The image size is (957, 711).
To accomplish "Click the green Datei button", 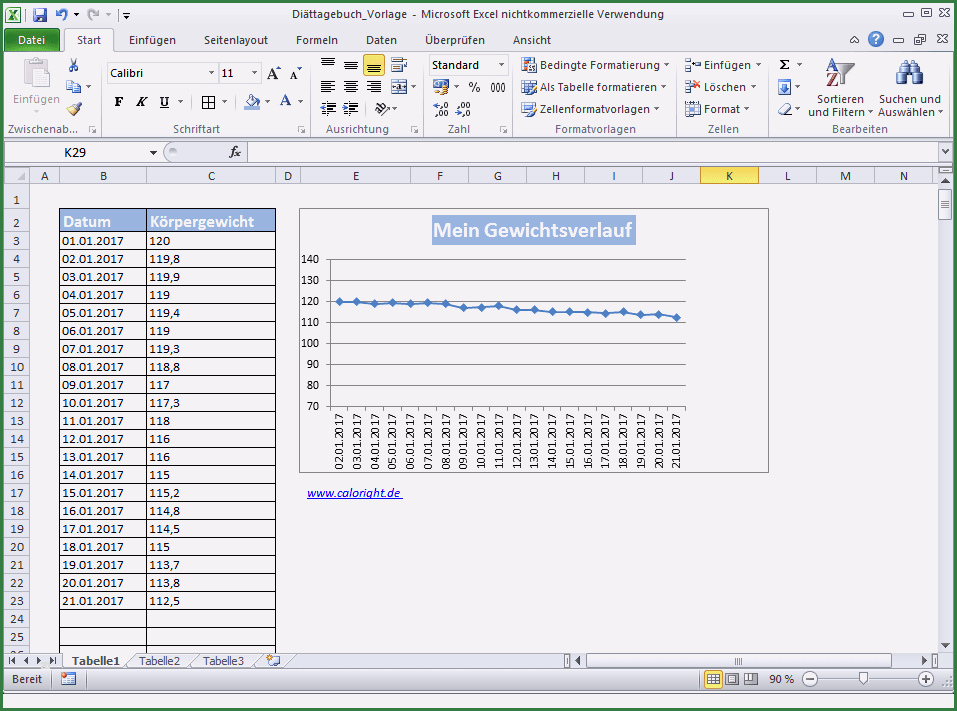I will click(31, 40).
